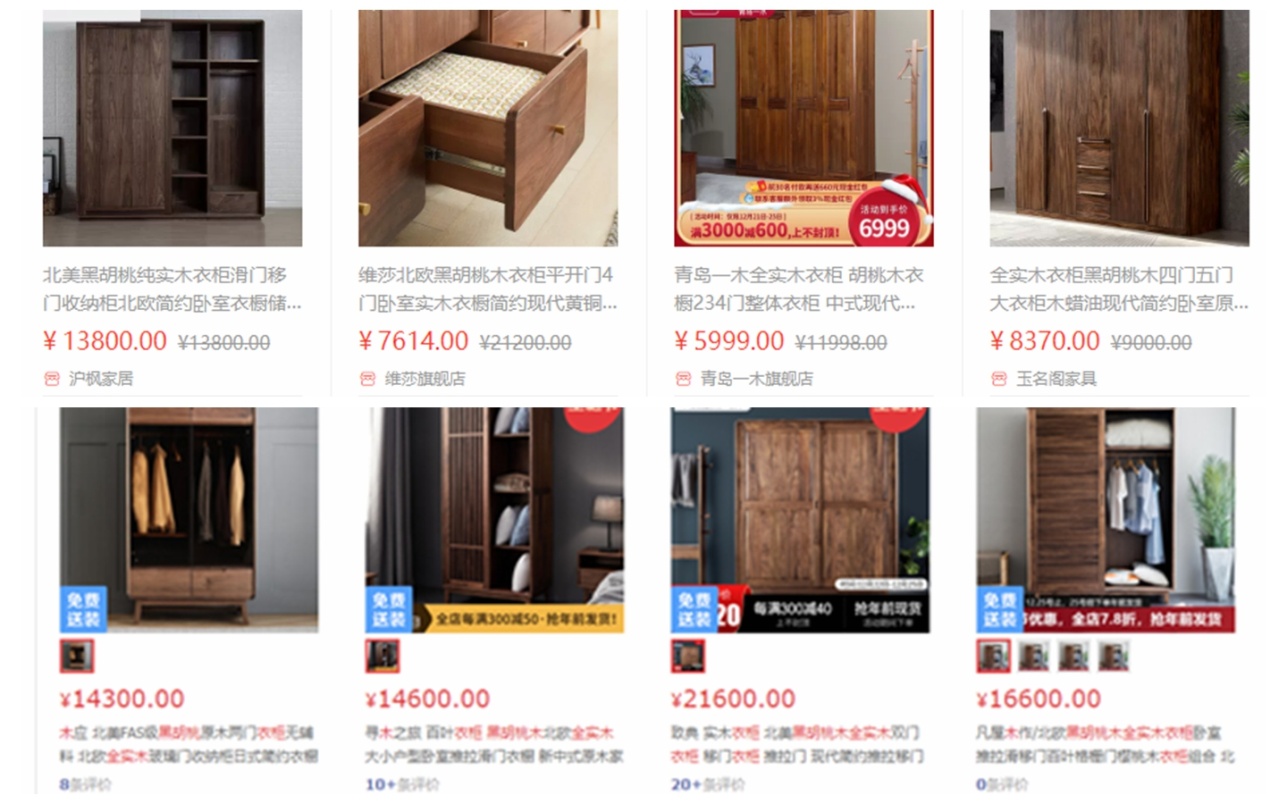The width and height of the screenshot is (1287, 804).
Task: Click the shop icon beside 玉名阁家具
Action: point(999,378)
